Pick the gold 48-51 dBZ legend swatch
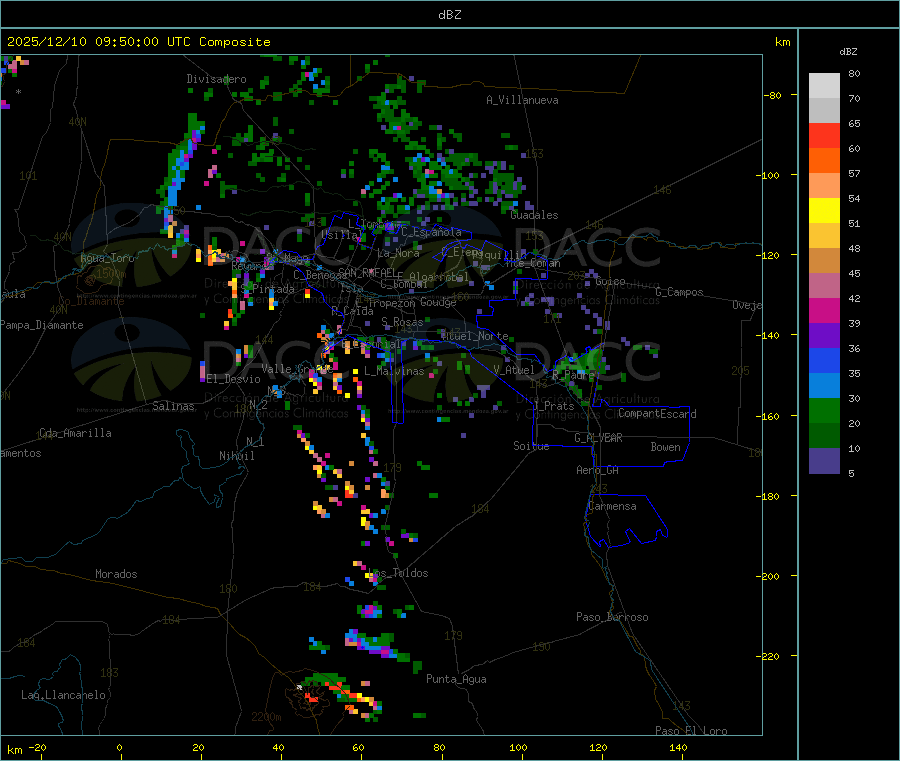This screenshot has height=761, width=900. pos(824,235)
